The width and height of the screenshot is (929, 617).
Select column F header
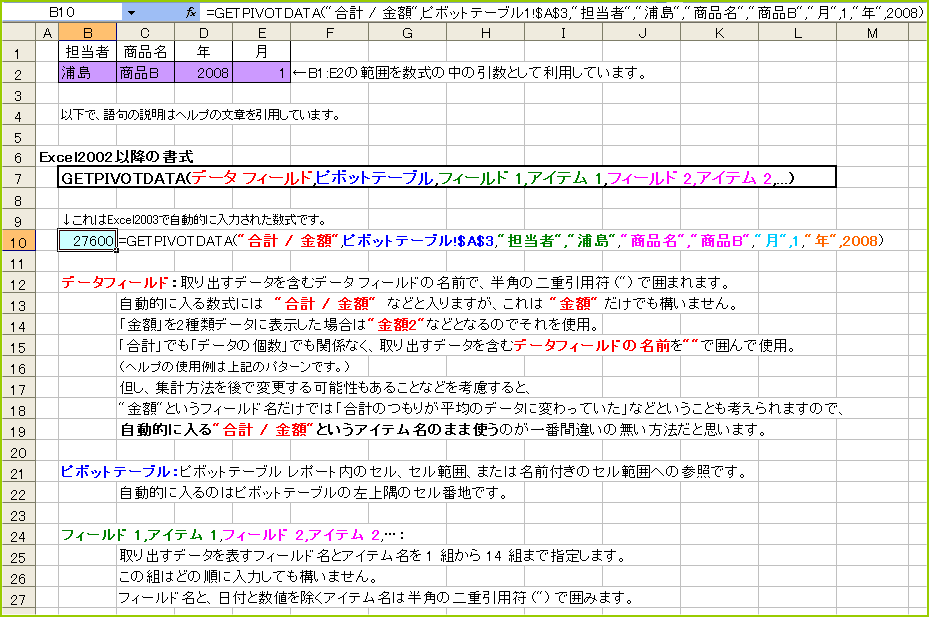(329, 34)
